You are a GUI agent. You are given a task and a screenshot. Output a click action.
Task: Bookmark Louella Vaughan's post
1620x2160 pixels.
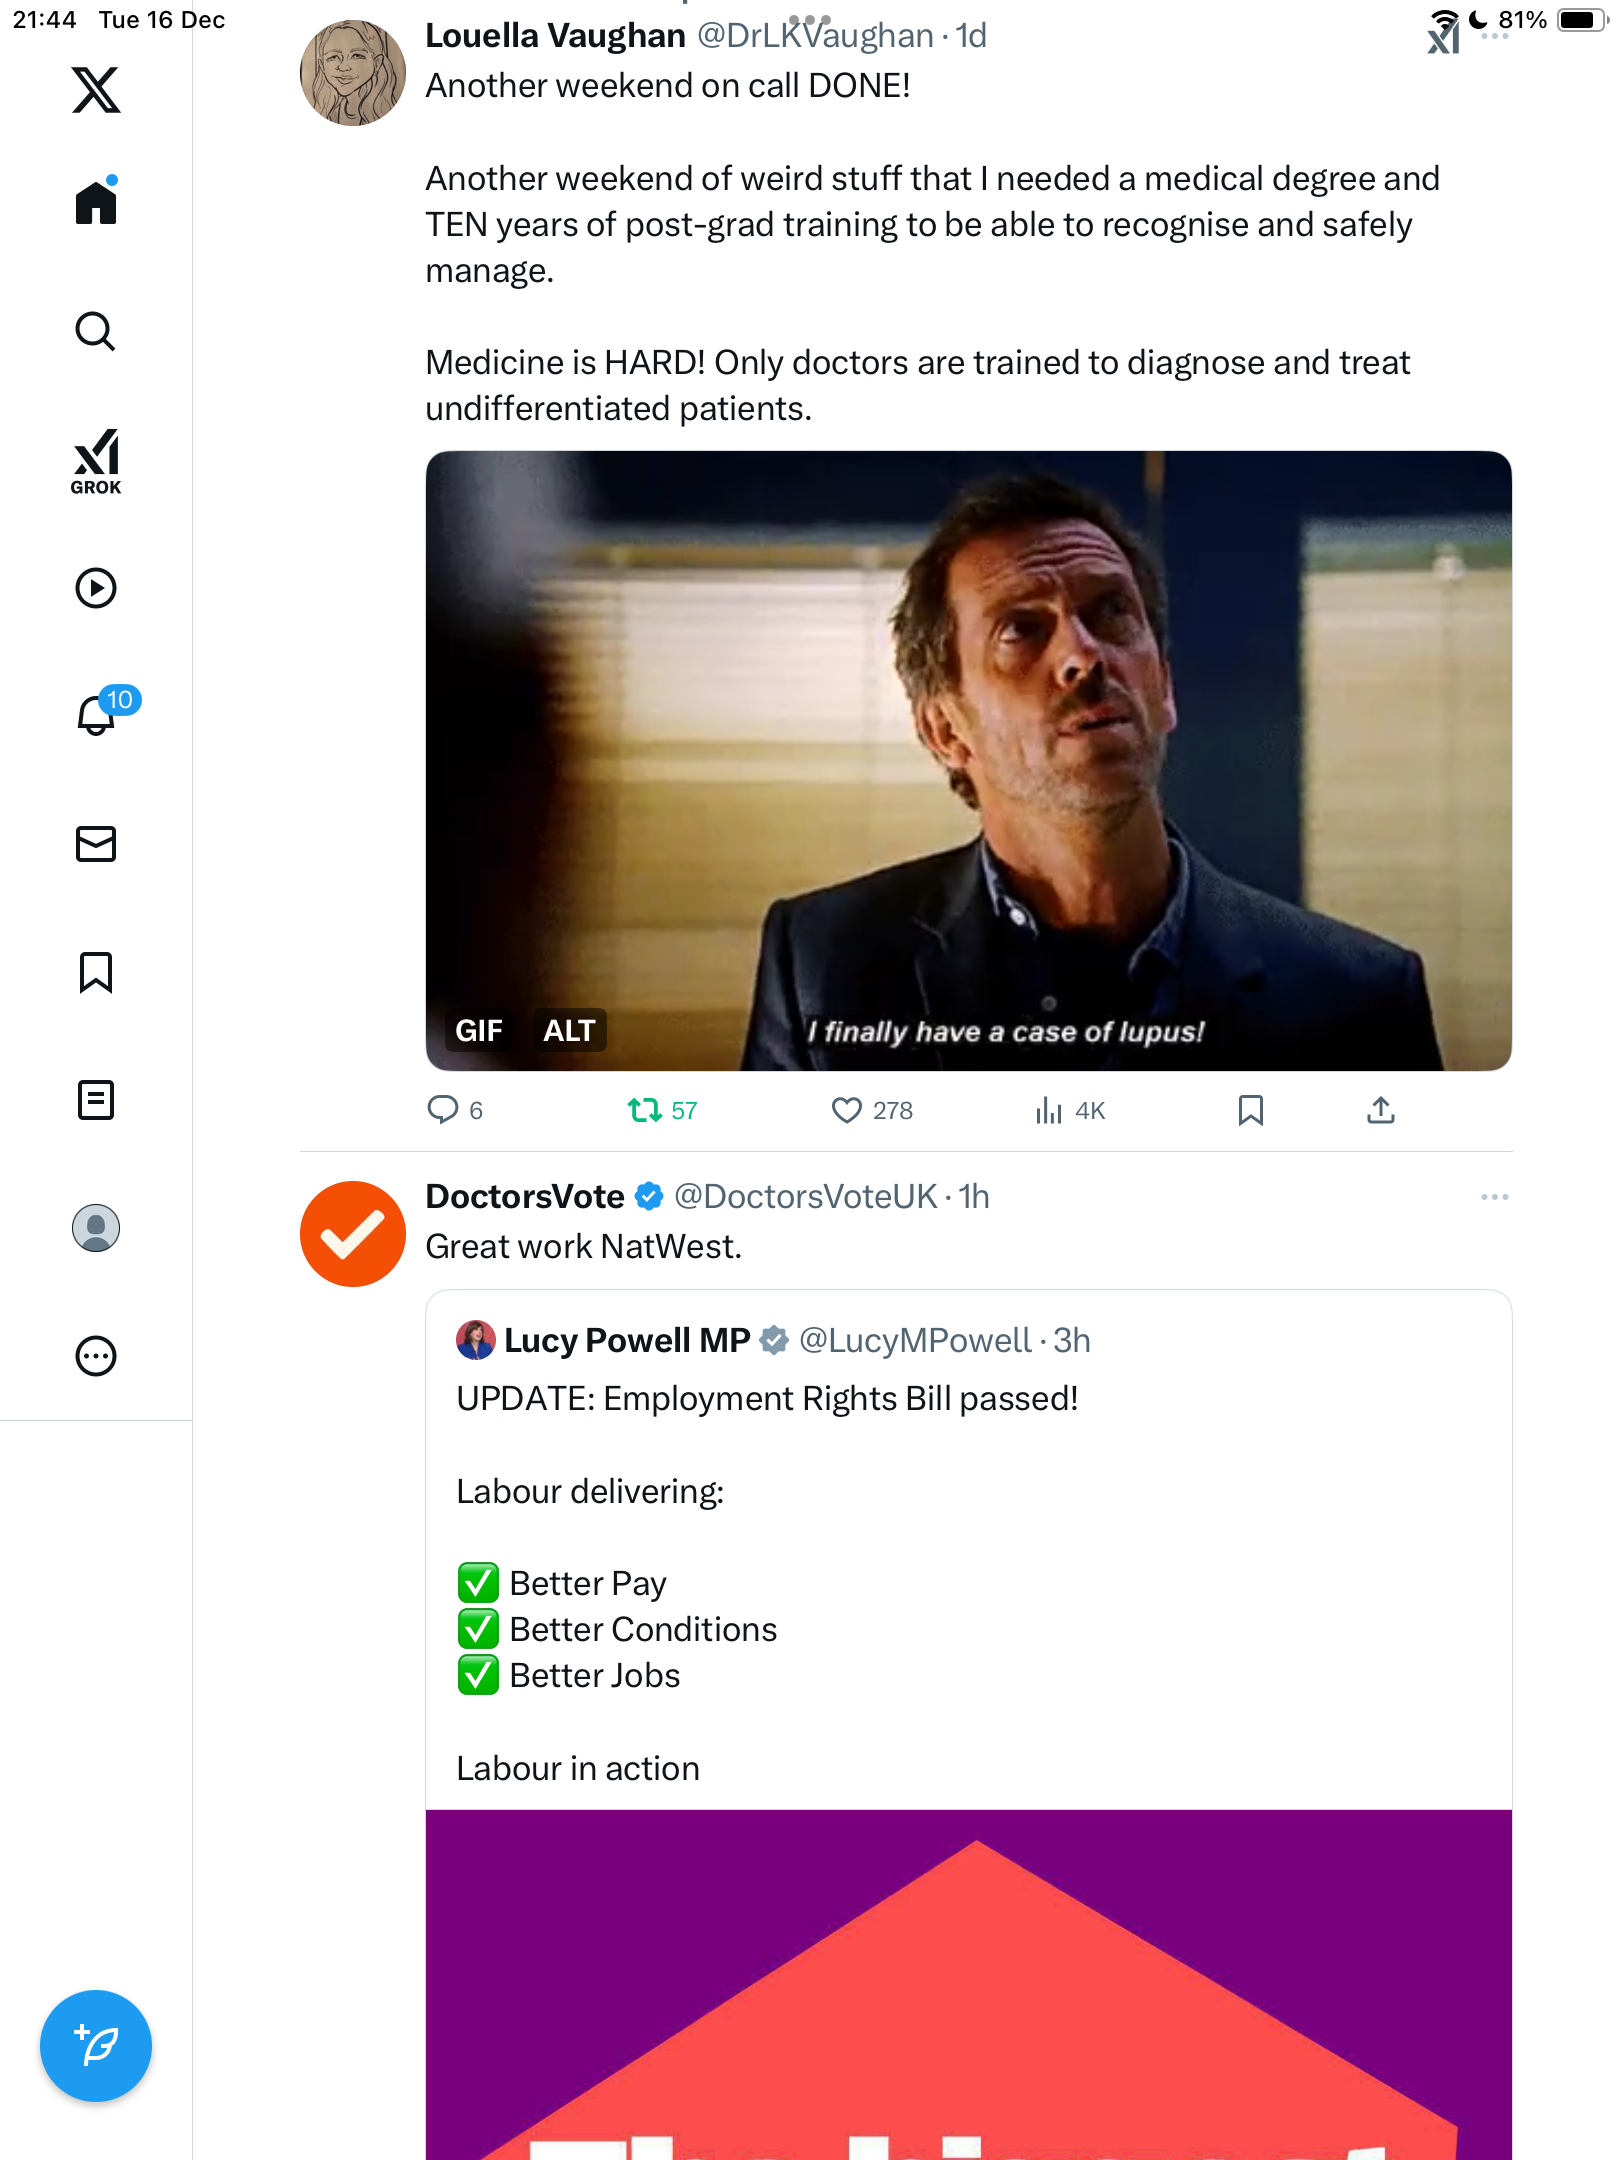1250,1110
